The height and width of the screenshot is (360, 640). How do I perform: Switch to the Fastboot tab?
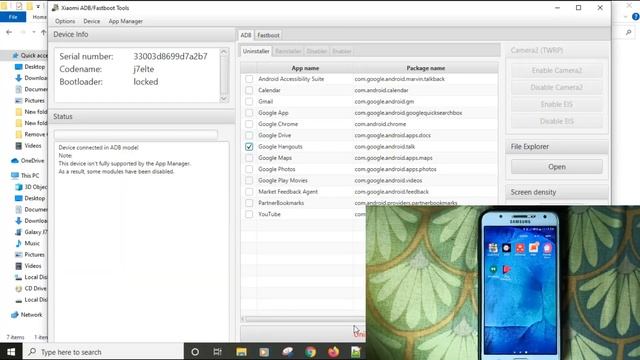pos(268,35)
